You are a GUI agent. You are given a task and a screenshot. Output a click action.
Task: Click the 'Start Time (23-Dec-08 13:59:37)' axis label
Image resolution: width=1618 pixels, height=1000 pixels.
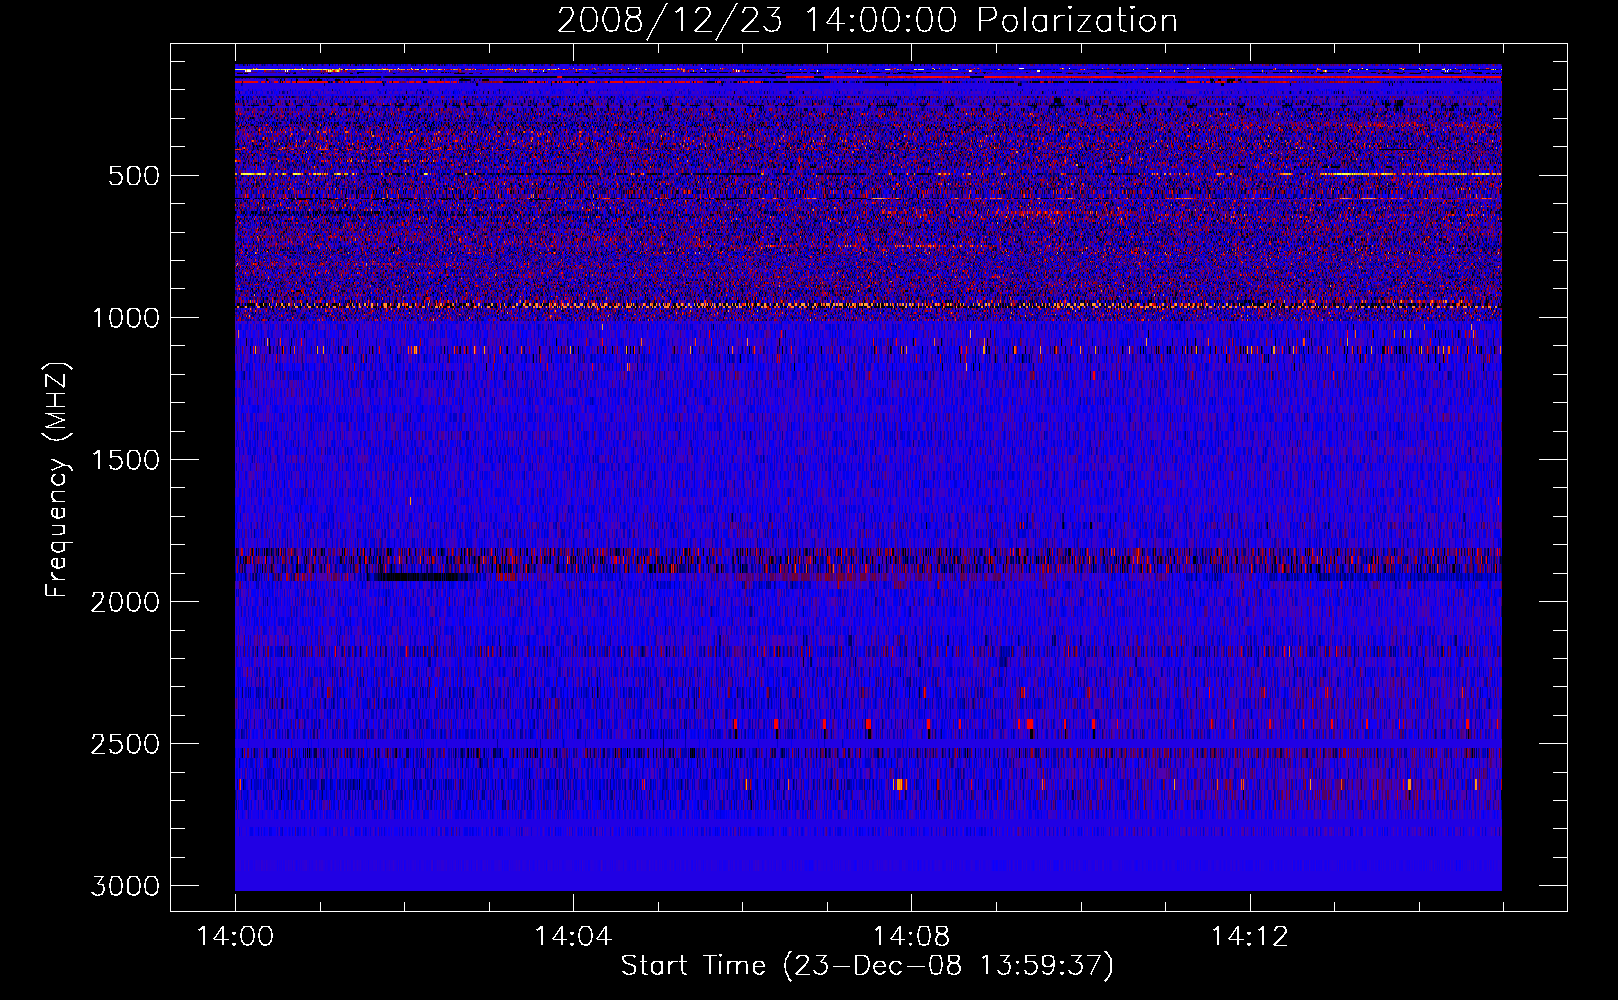point(867,966)
